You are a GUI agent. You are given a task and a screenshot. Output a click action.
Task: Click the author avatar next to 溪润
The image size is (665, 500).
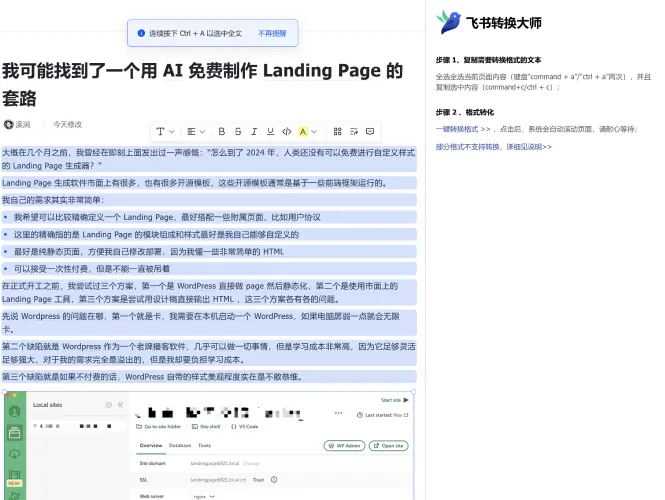8,124
